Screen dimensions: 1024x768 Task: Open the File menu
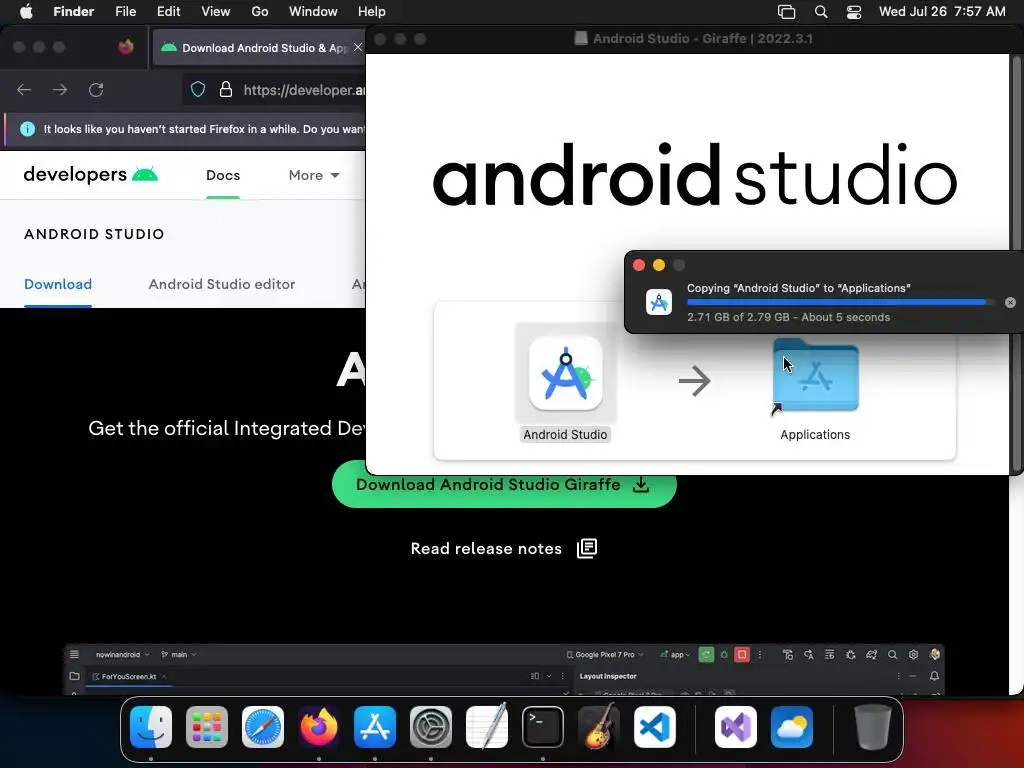[x=125, y=12]
